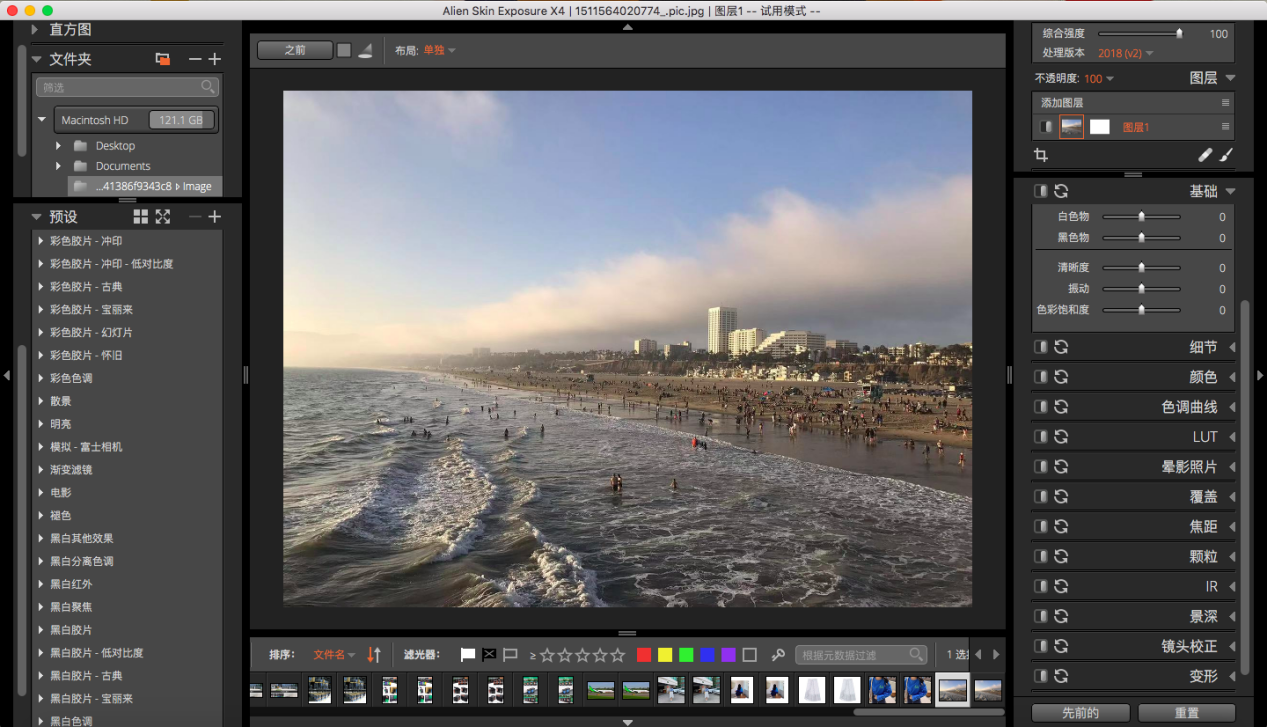
Task: Open the 布局 layout dropdown
Action: [440, 50]
